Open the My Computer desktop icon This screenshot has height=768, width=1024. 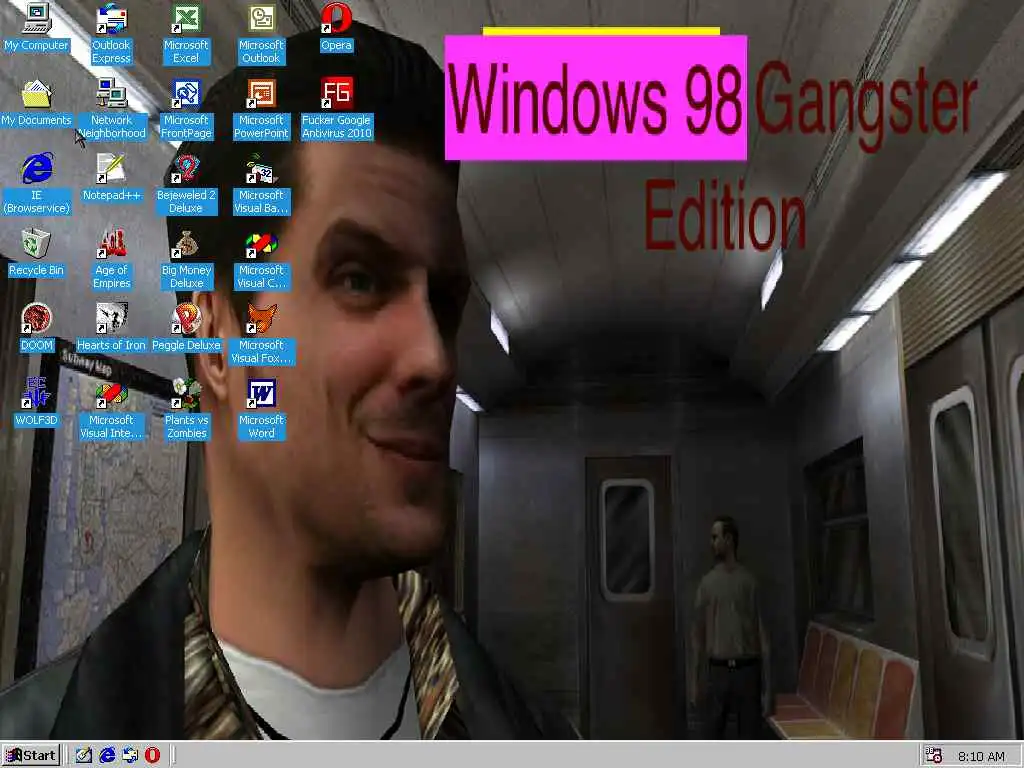37,27
